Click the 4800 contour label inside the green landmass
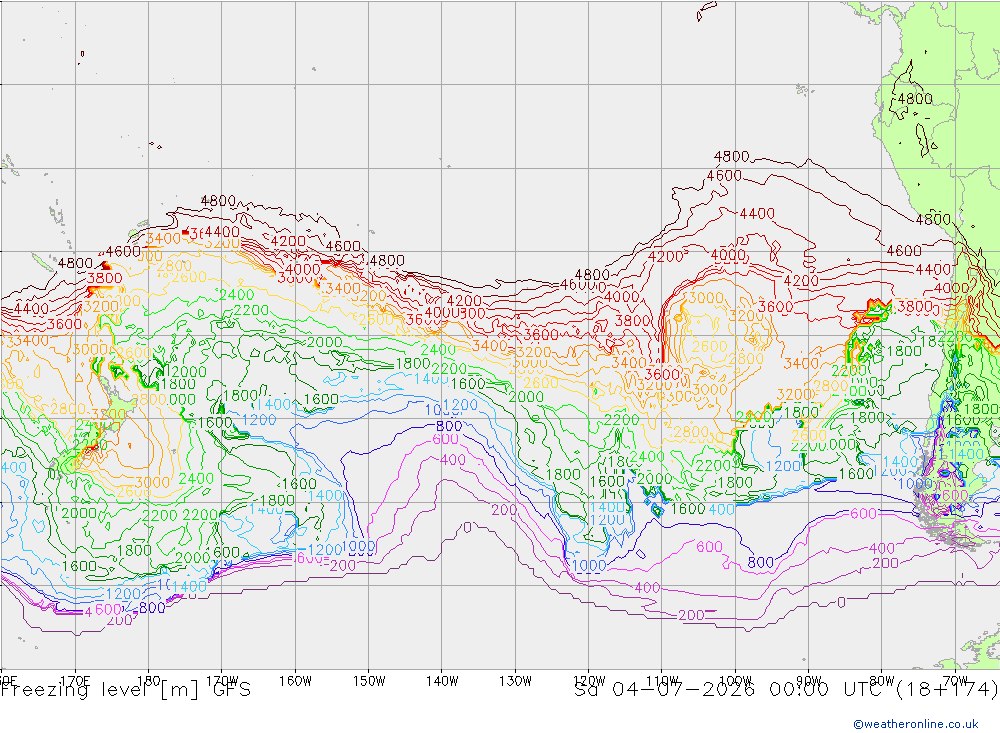Screen dimensions: 1000x733 coord(915,99)
